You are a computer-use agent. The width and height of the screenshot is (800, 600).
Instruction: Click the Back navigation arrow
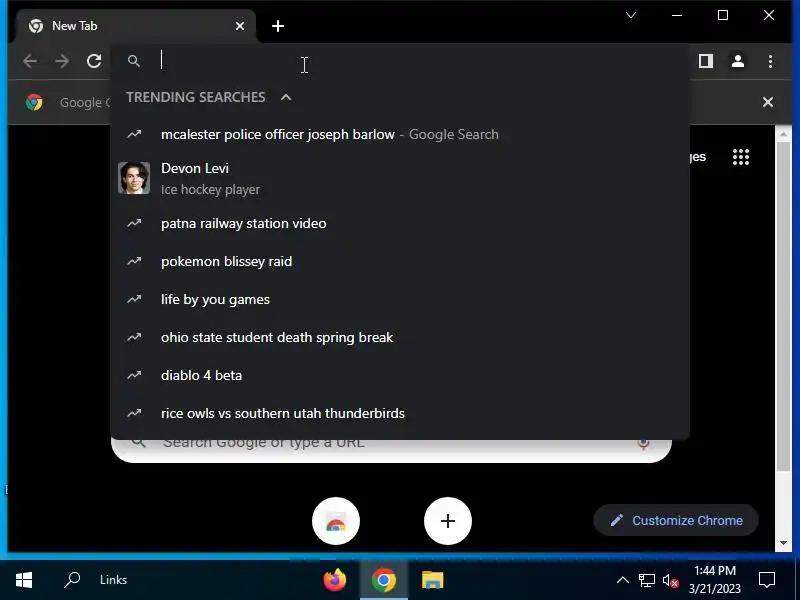[x=30, y=61]
